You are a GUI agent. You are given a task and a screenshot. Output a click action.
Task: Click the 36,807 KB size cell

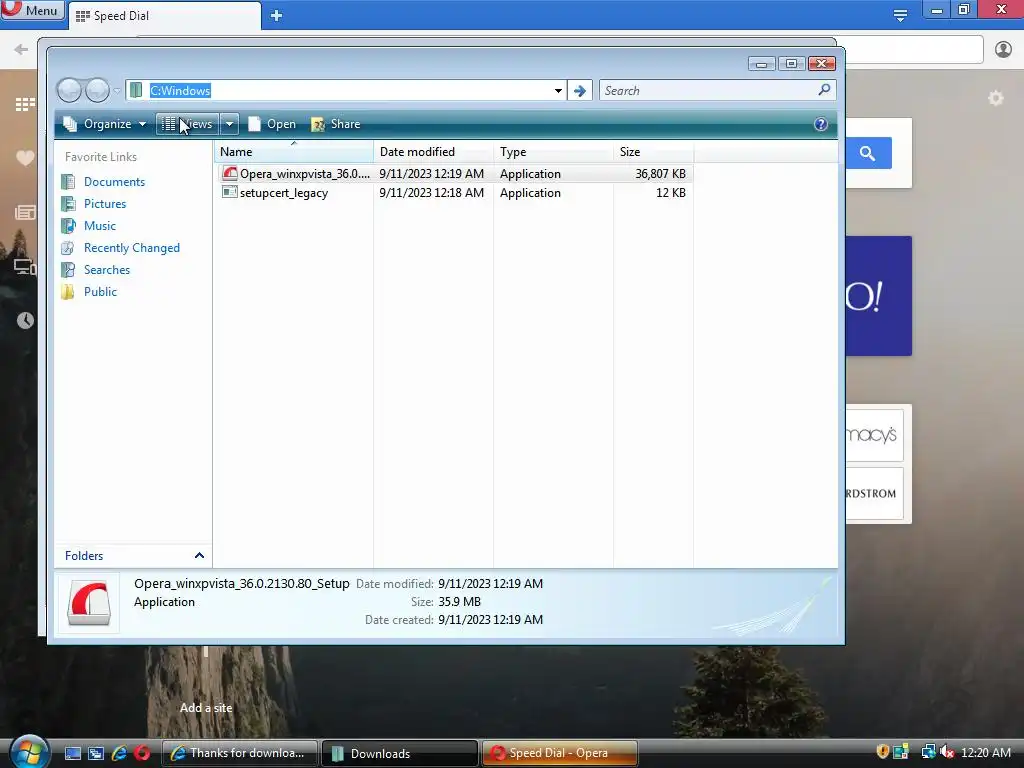click(x=660, y=174)
